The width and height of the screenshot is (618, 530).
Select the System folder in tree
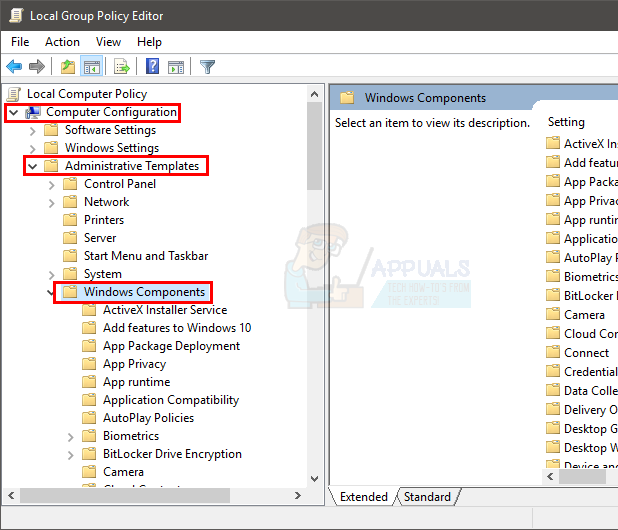(x=102, y=274)
